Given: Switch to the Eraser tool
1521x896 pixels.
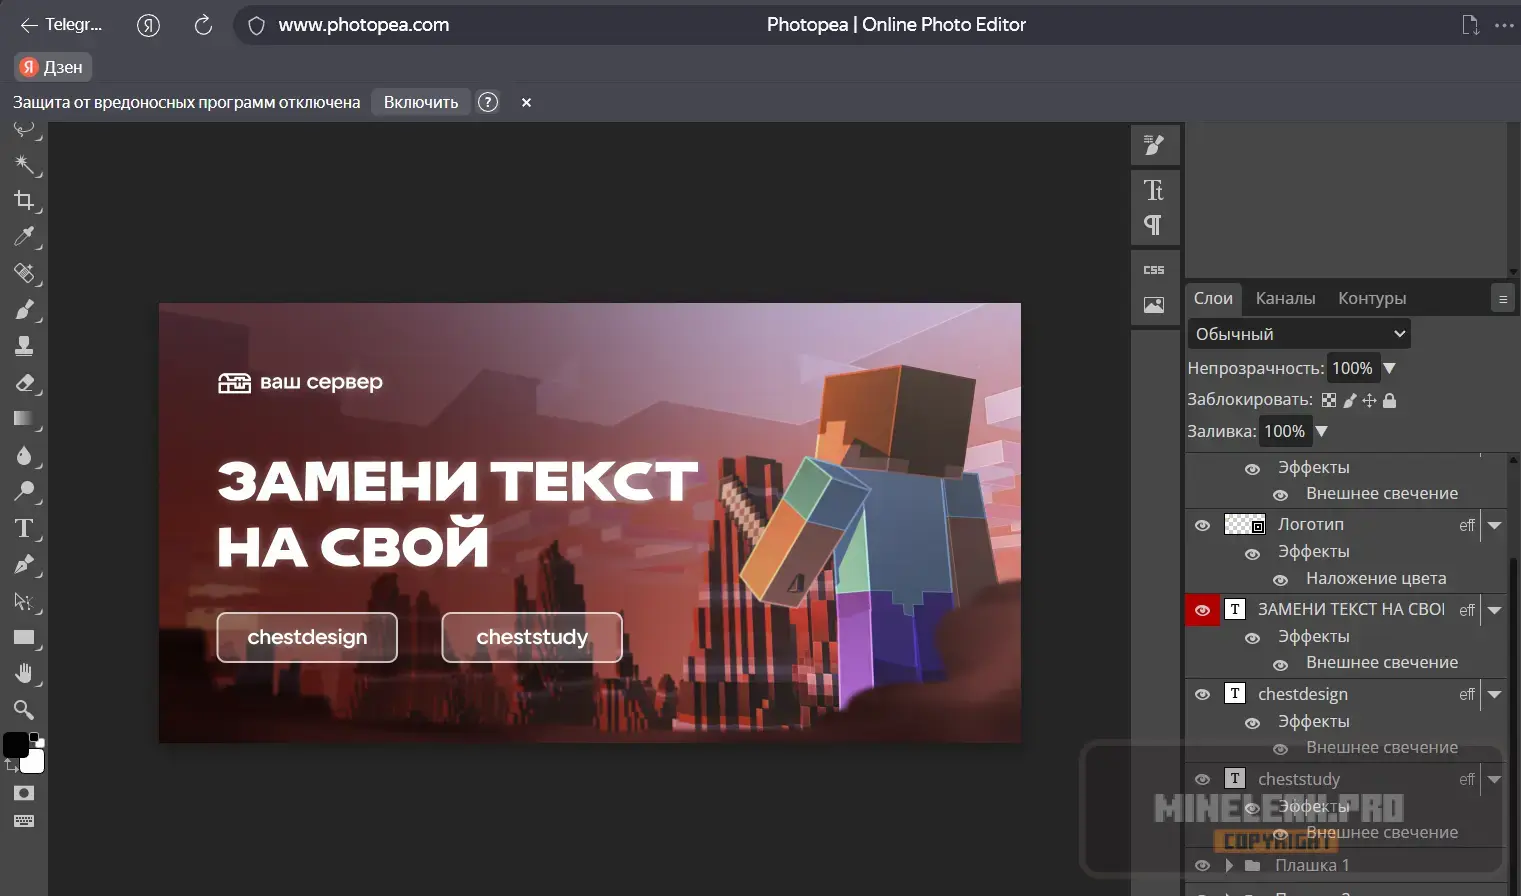Looking at the screenshot, I should pyautogui.click(x=25, y=383).
